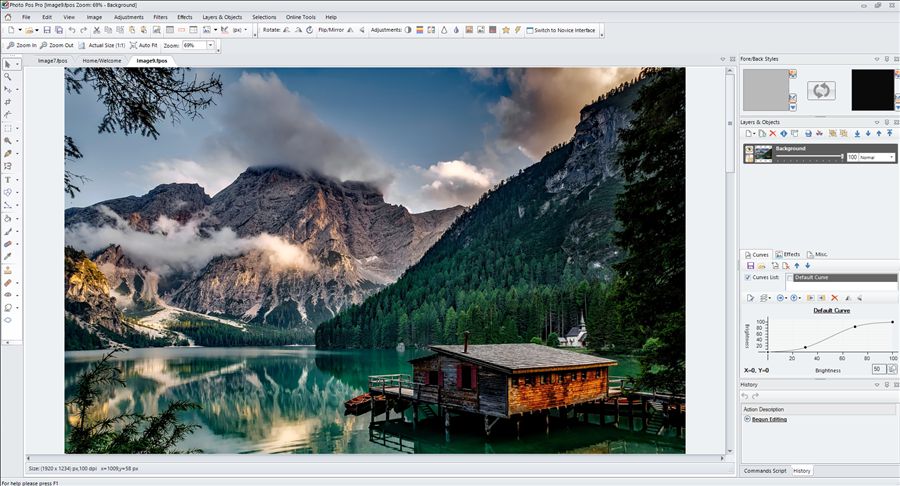
Task: Click the Save icon in the main toolbar
Action: 47,30
